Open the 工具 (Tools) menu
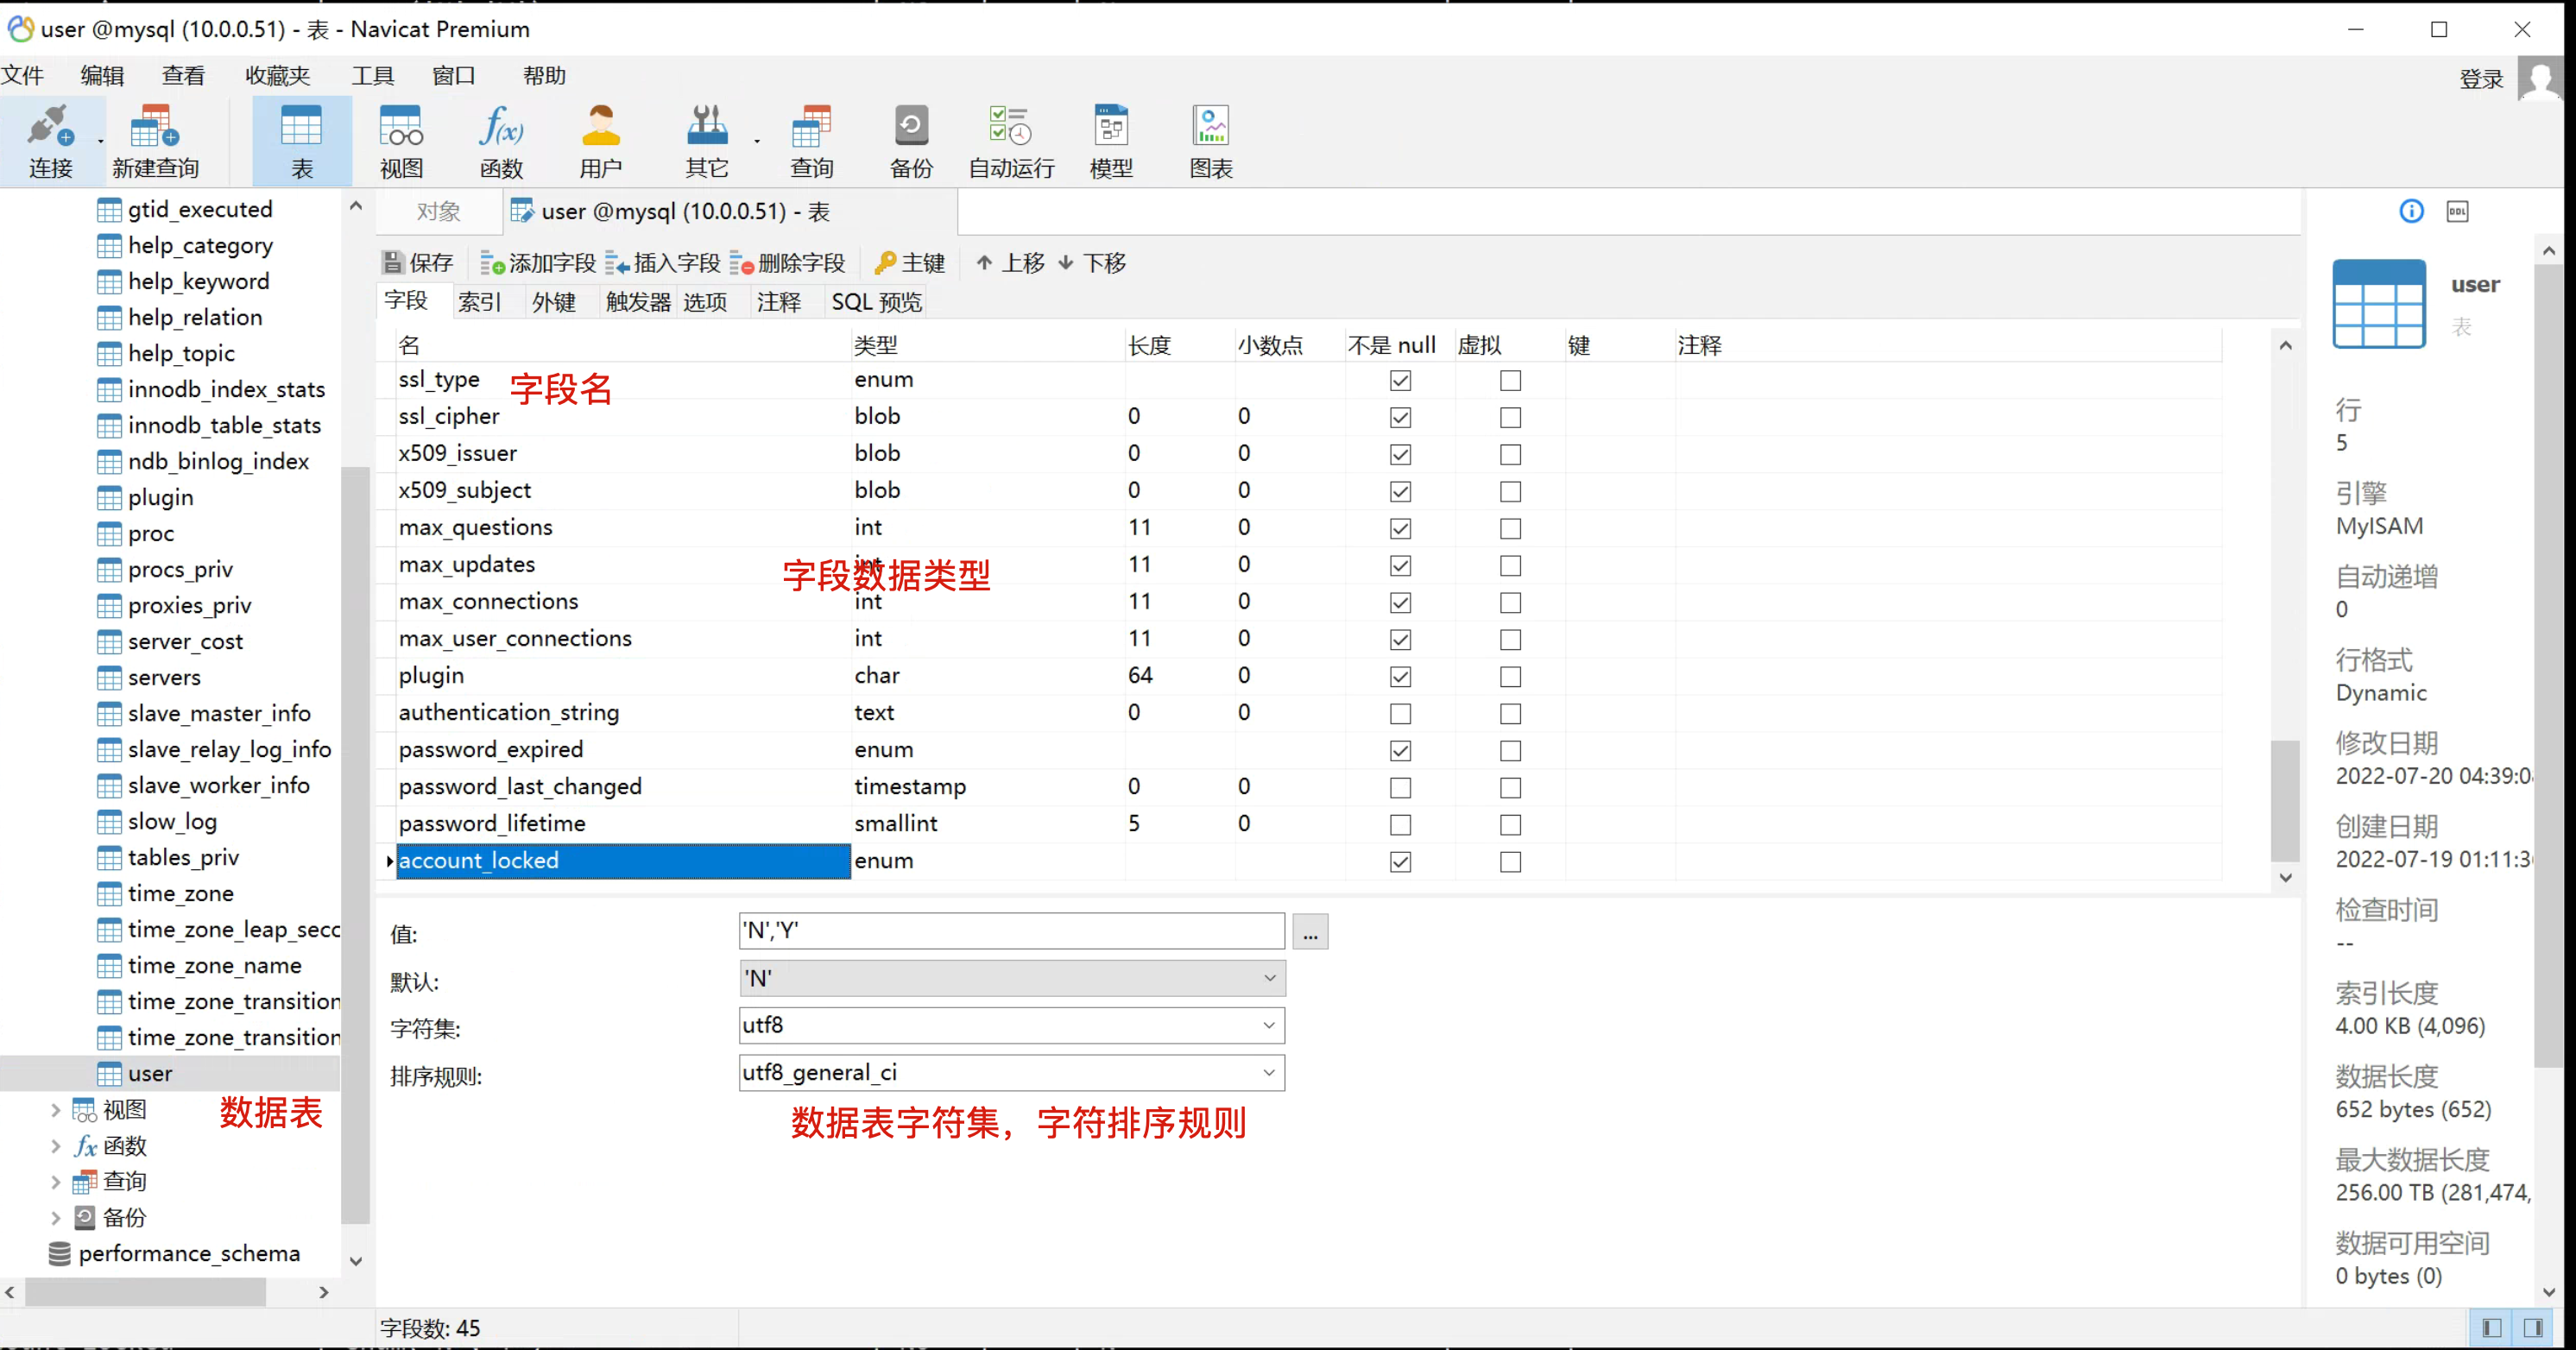This screenshot has width=2576, height=1350. (372, 76)
